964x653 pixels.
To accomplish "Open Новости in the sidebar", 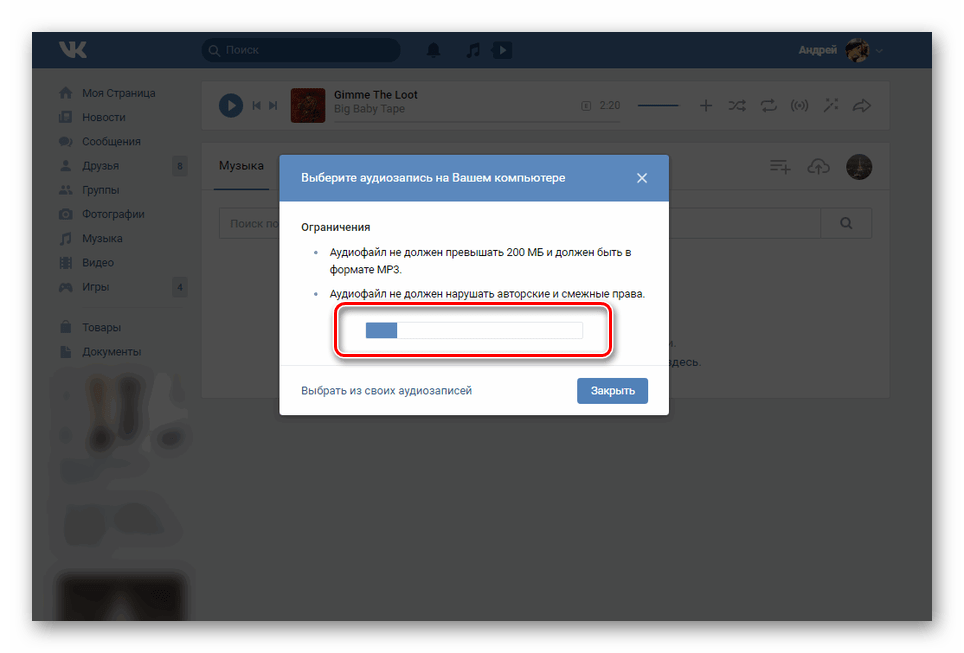I will tap(103, 117).
